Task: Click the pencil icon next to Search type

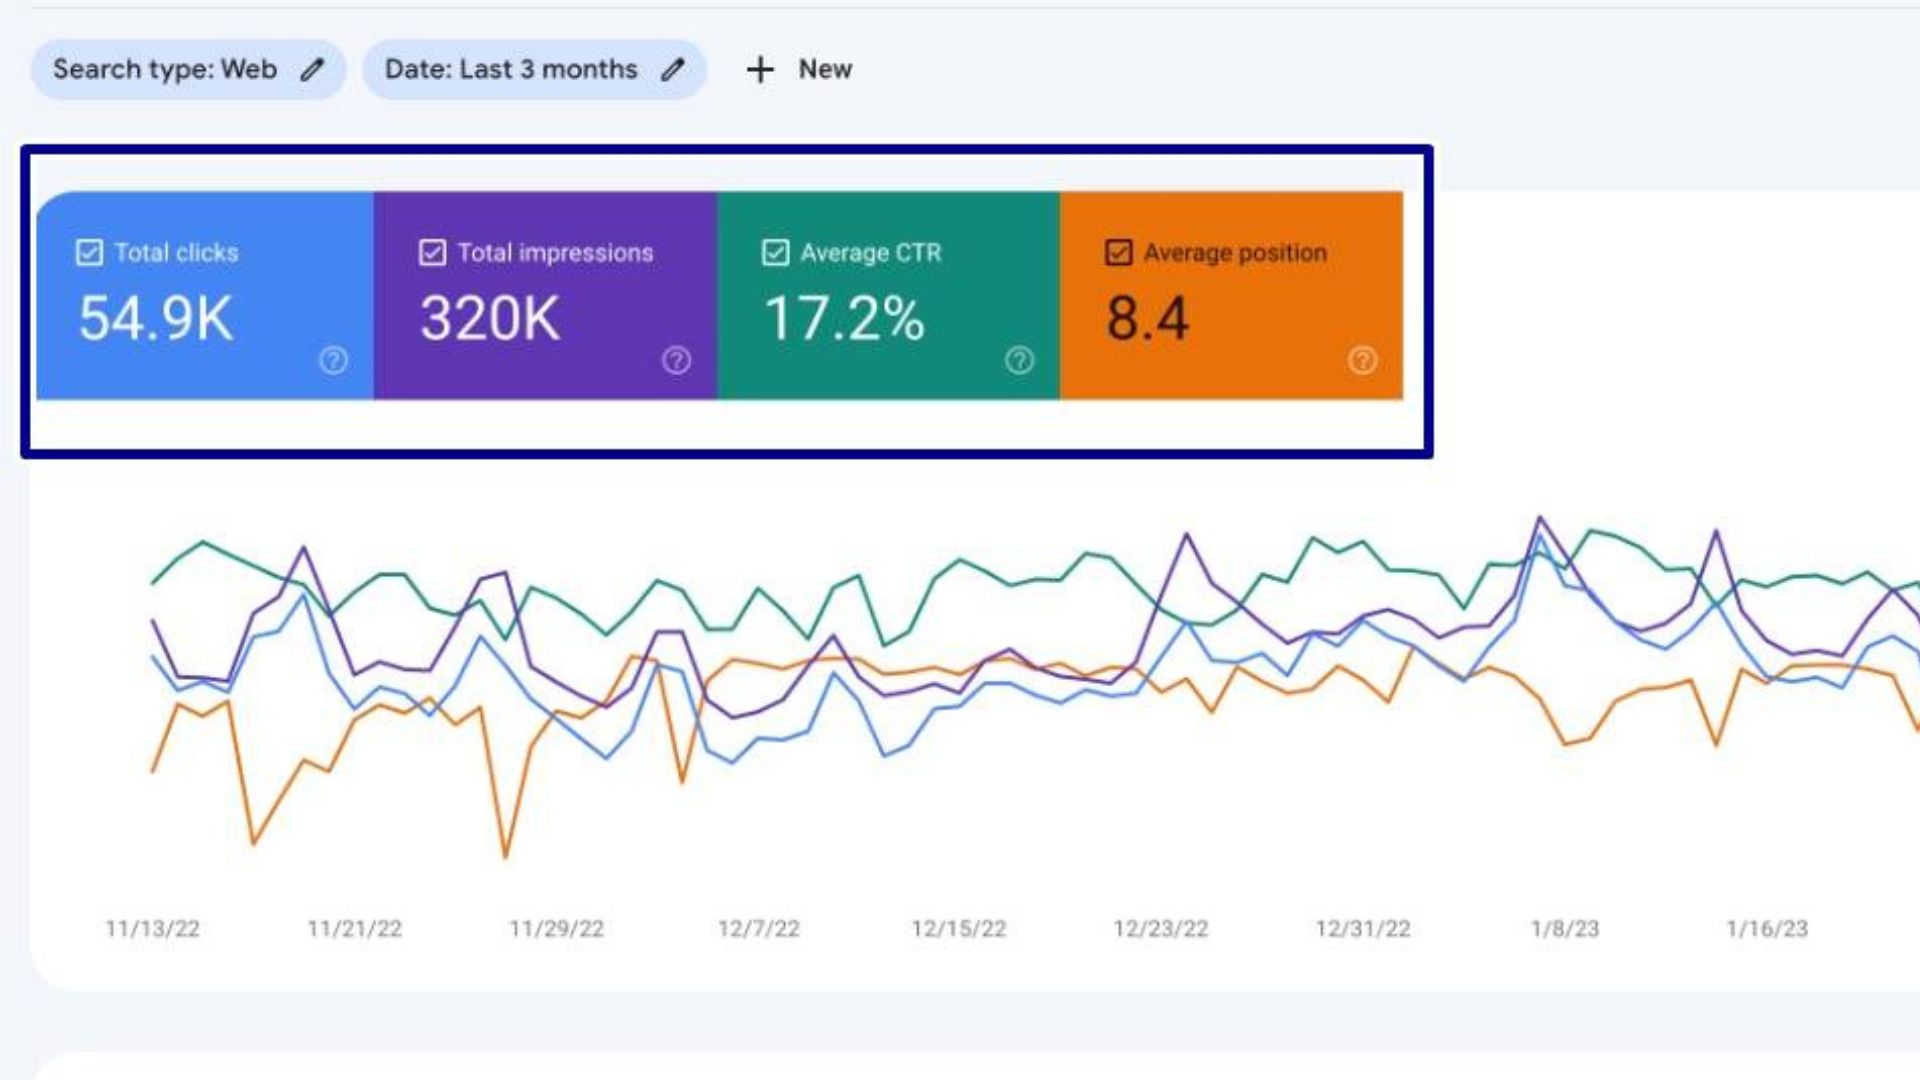Action: (x=313, y=69)
